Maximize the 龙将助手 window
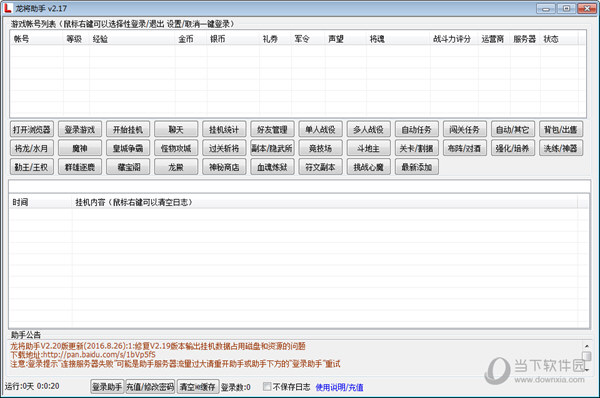Screen dimensions: 600x398 566,8
